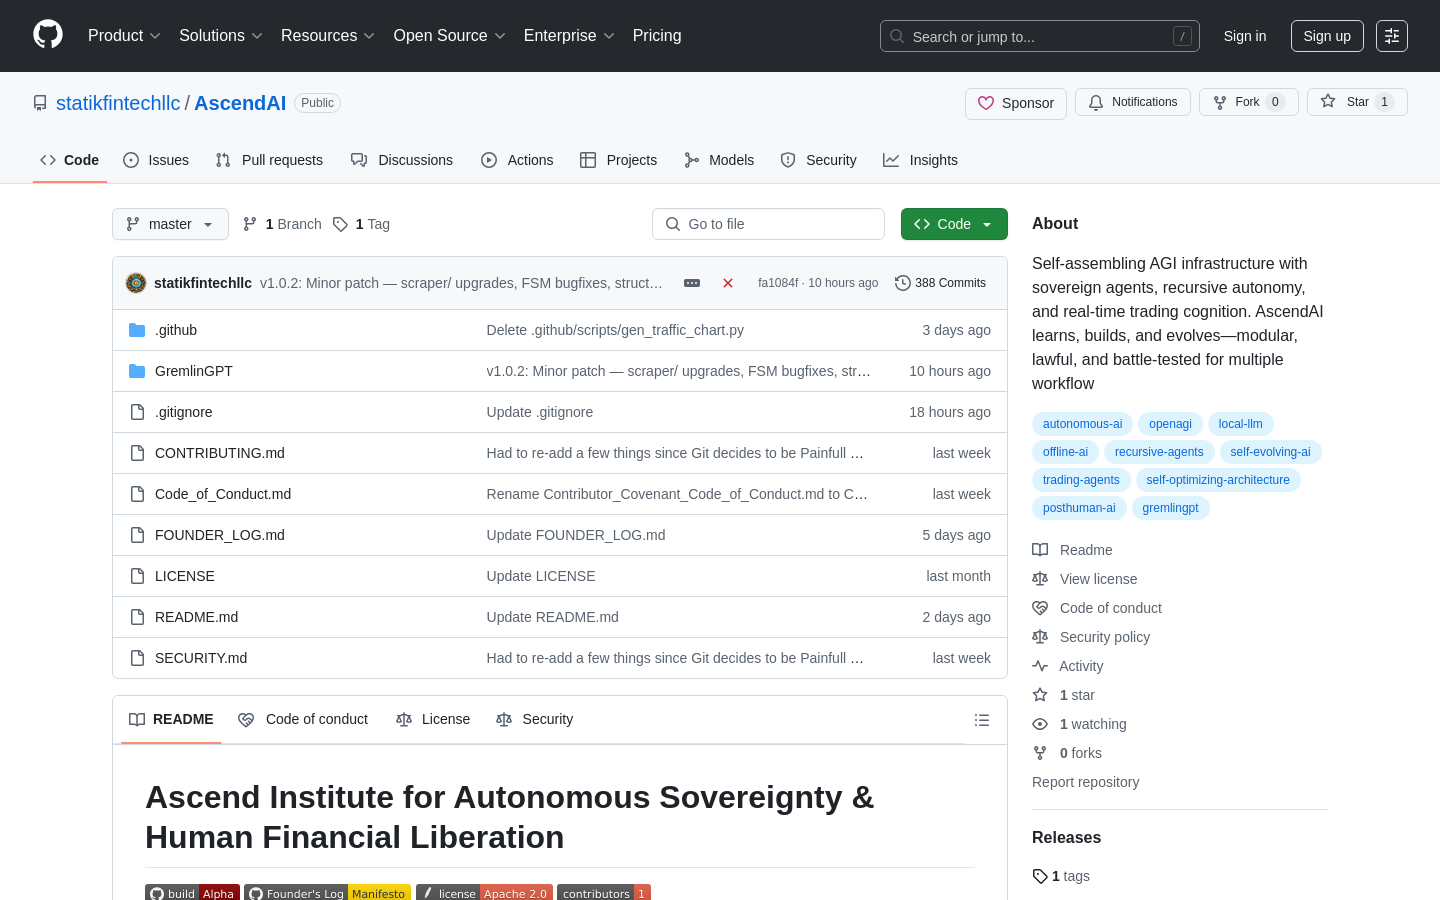Image resolution: width=1440 pixels, height=900 pixels.
Task: Click the 388 Commits history link
Action: [941, 283]
